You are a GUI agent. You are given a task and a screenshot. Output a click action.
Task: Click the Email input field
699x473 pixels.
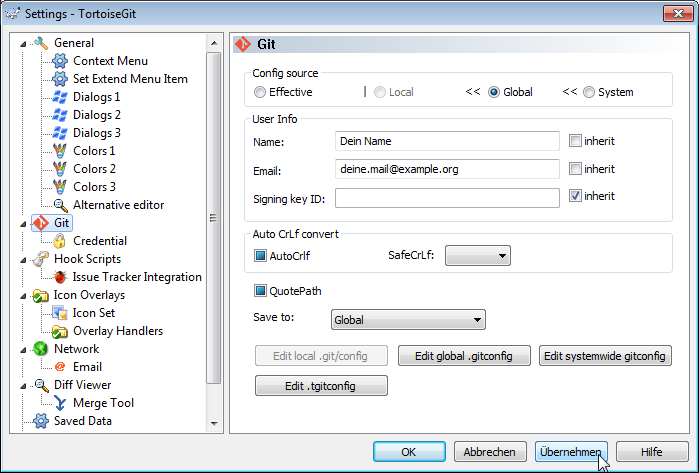click(x=446, y=169)
